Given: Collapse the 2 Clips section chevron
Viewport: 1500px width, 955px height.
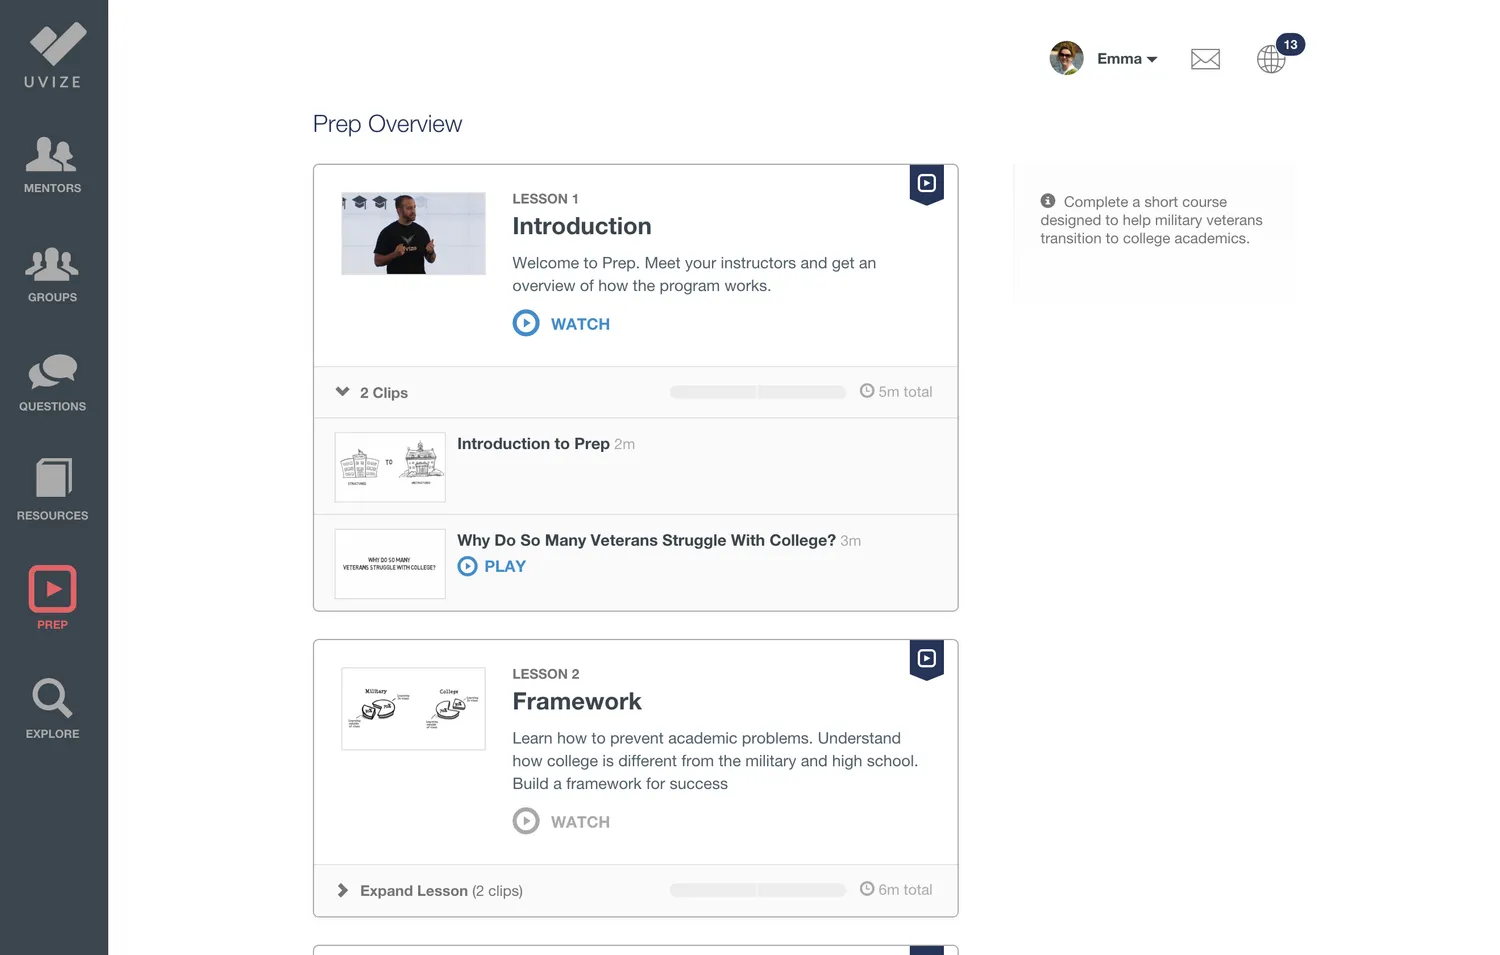Looking at the screenshot, I should (343, 392).
